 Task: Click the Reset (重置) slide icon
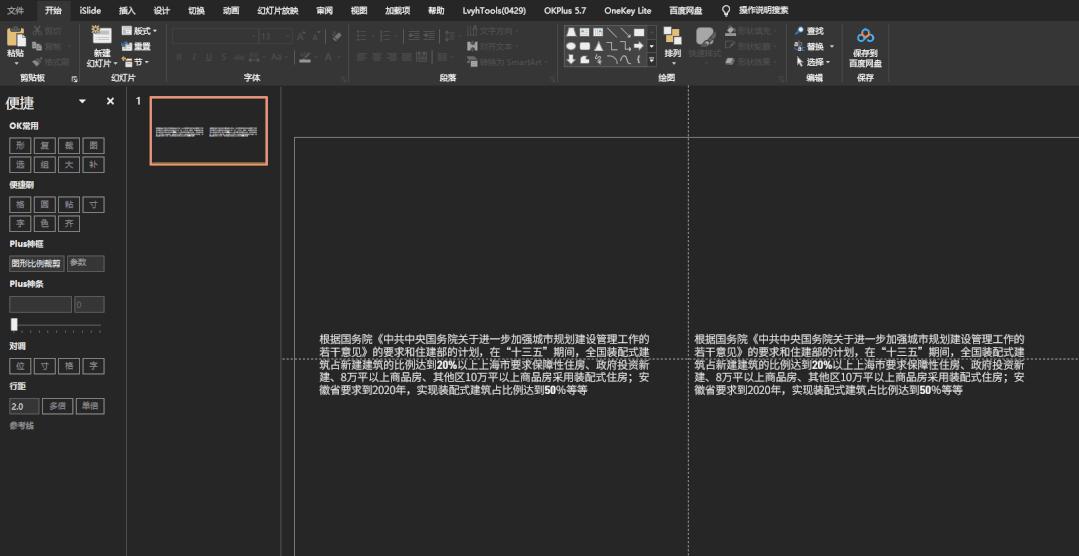(127, 46)
